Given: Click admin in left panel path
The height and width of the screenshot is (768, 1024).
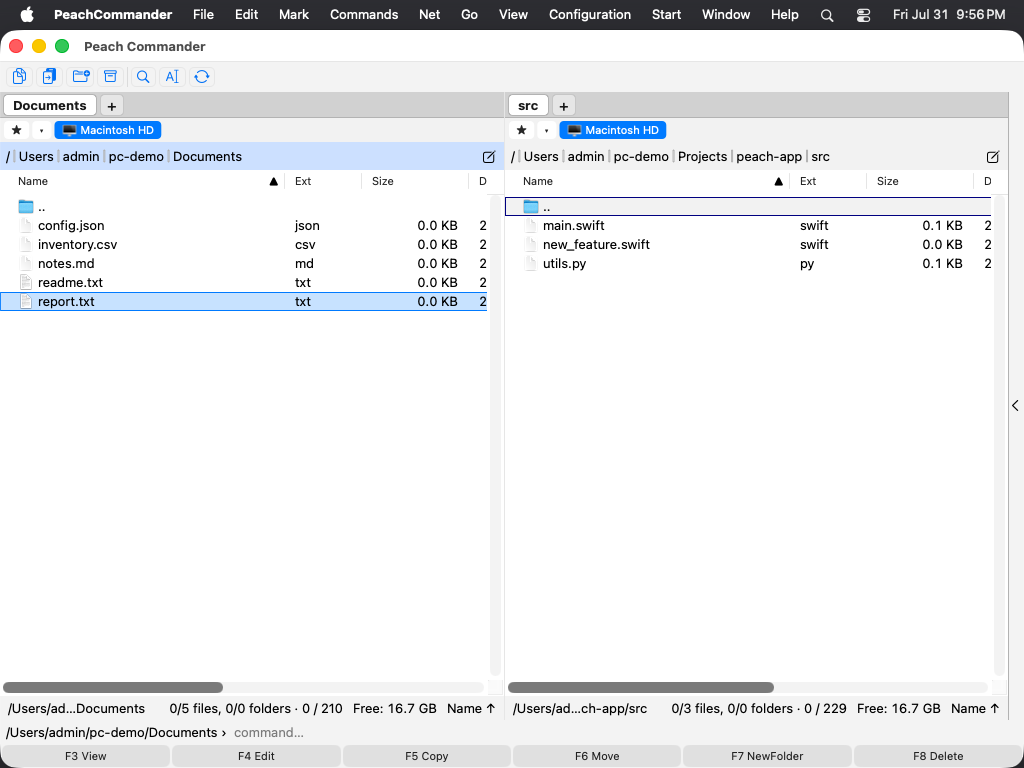Looking at the screenshot, I should tap(81, 157).
